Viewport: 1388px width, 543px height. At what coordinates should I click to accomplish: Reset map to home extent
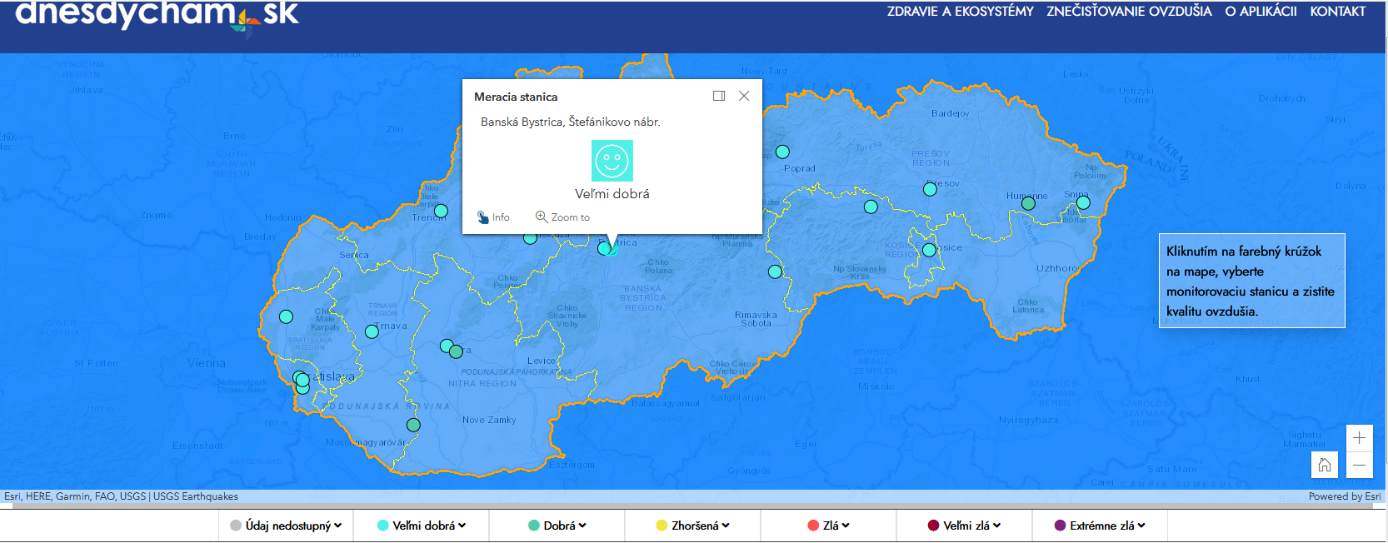coord(1324,465)
